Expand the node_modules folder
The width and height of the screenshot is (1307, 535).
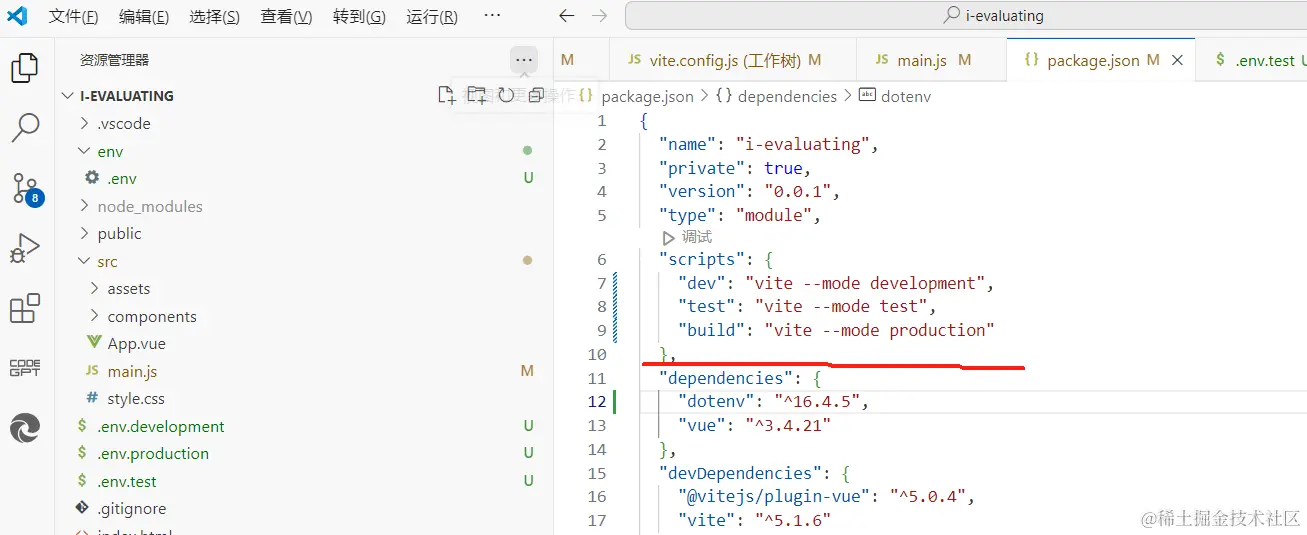tap(84, 206)
